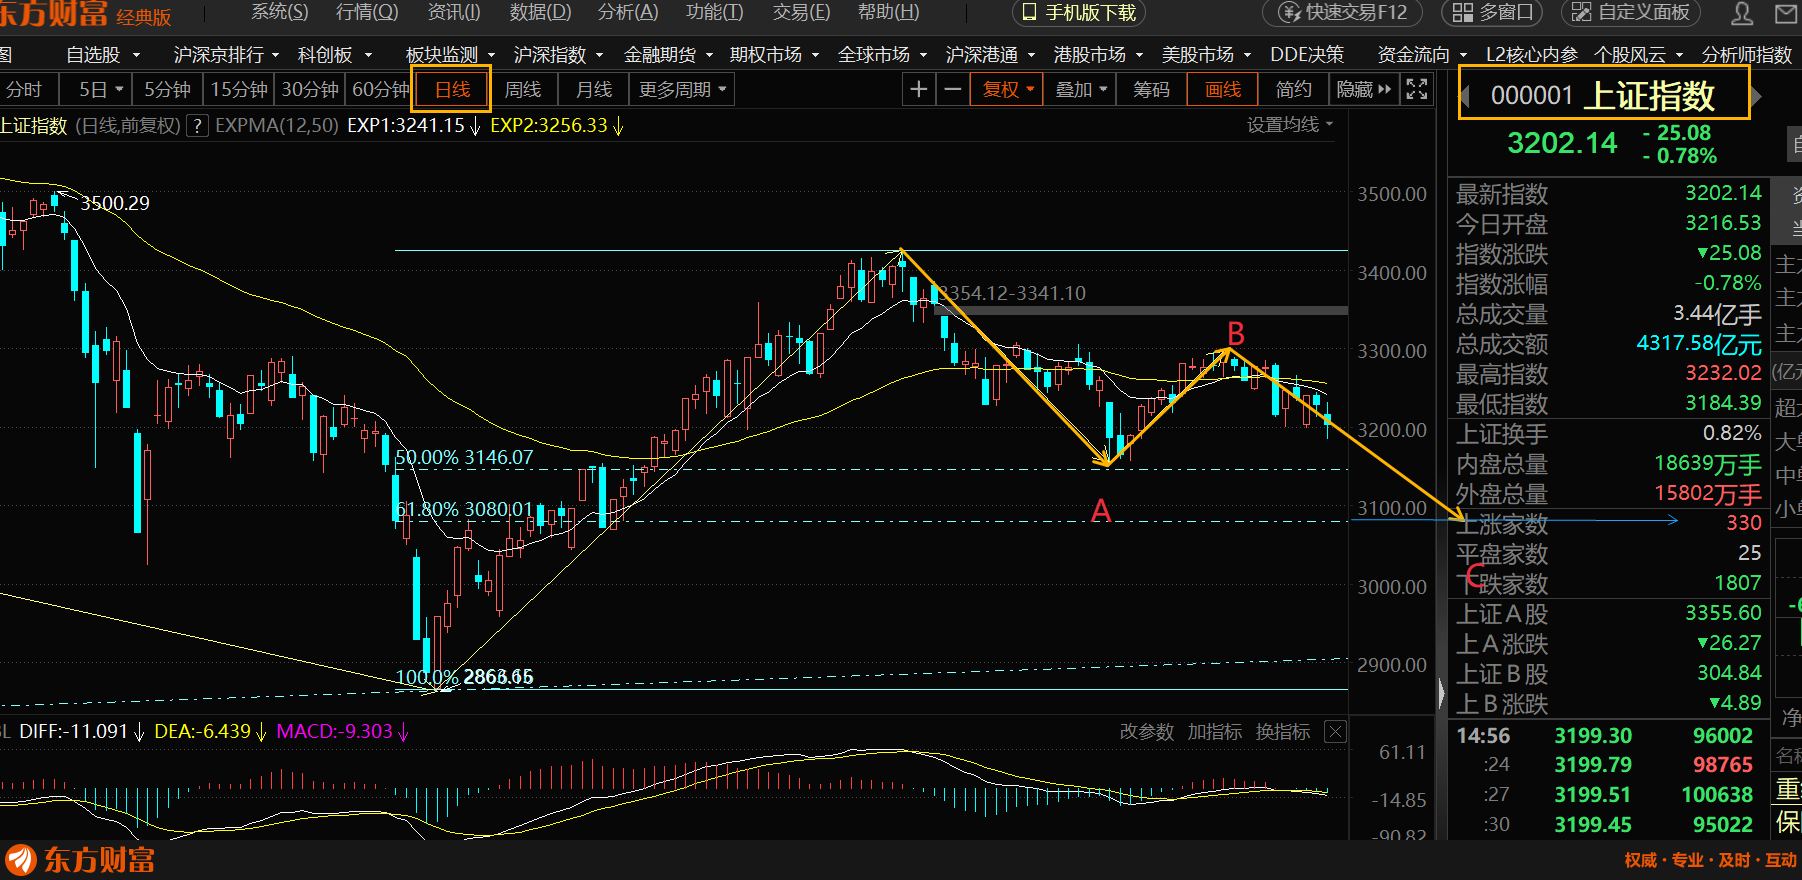Open 自定义面板 custom panel
1802x880 pixels.
point(1631,13)
